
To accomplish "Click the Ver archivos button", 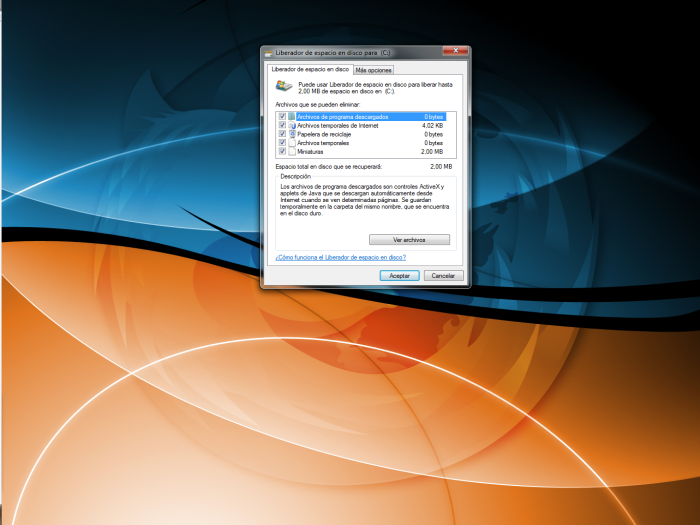I will click(x=409, y=240).
